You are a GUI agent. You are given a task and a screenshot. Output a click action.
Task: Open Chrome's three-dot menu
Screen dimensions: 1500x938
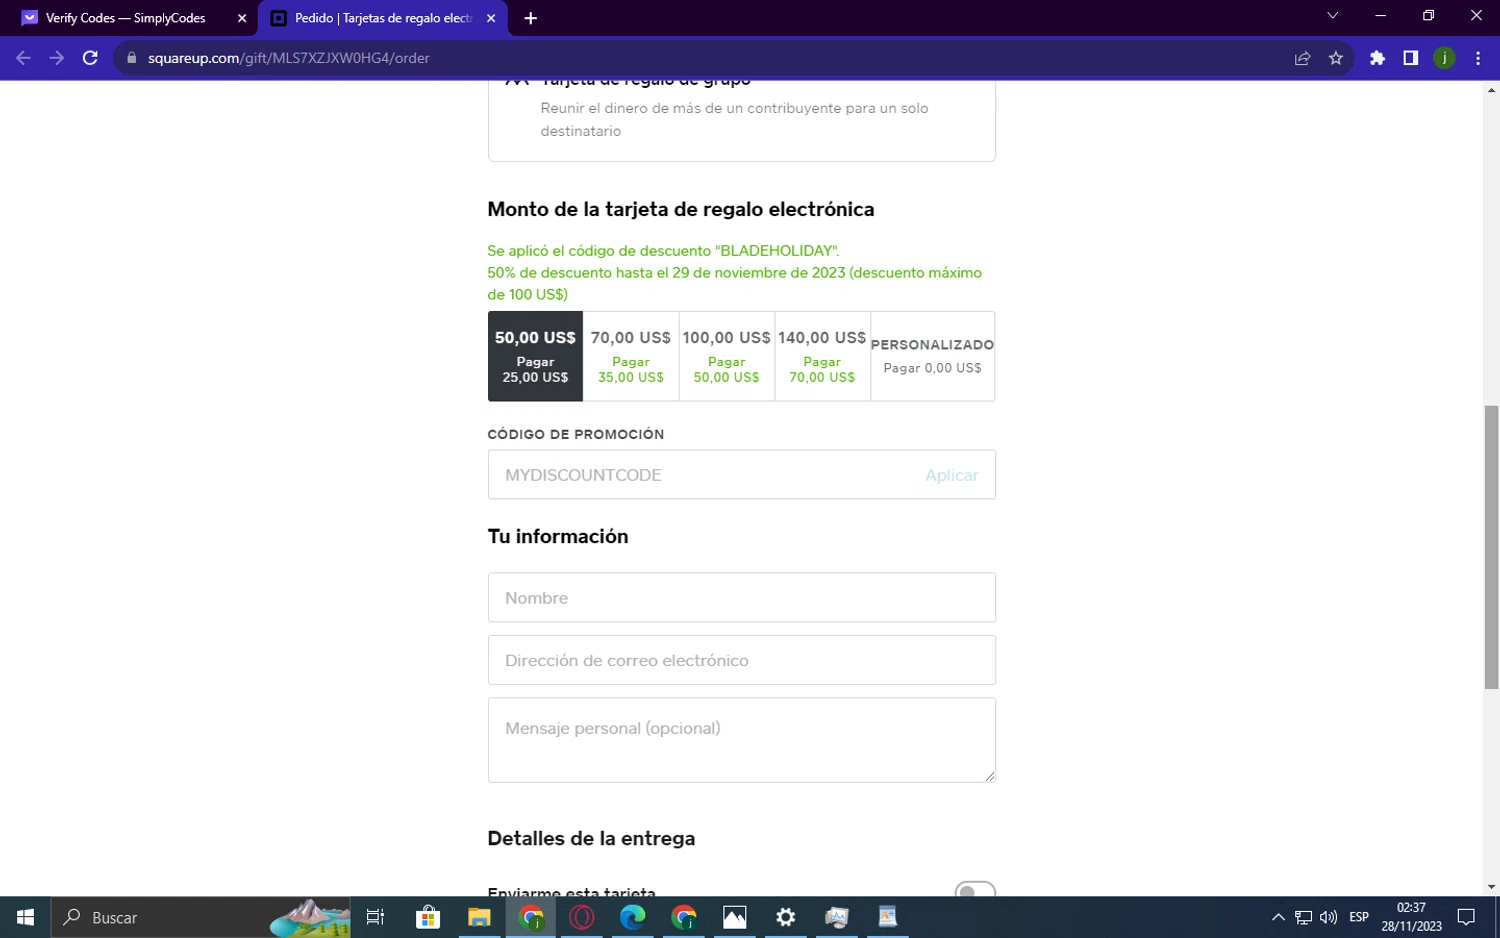[1478, 58]
